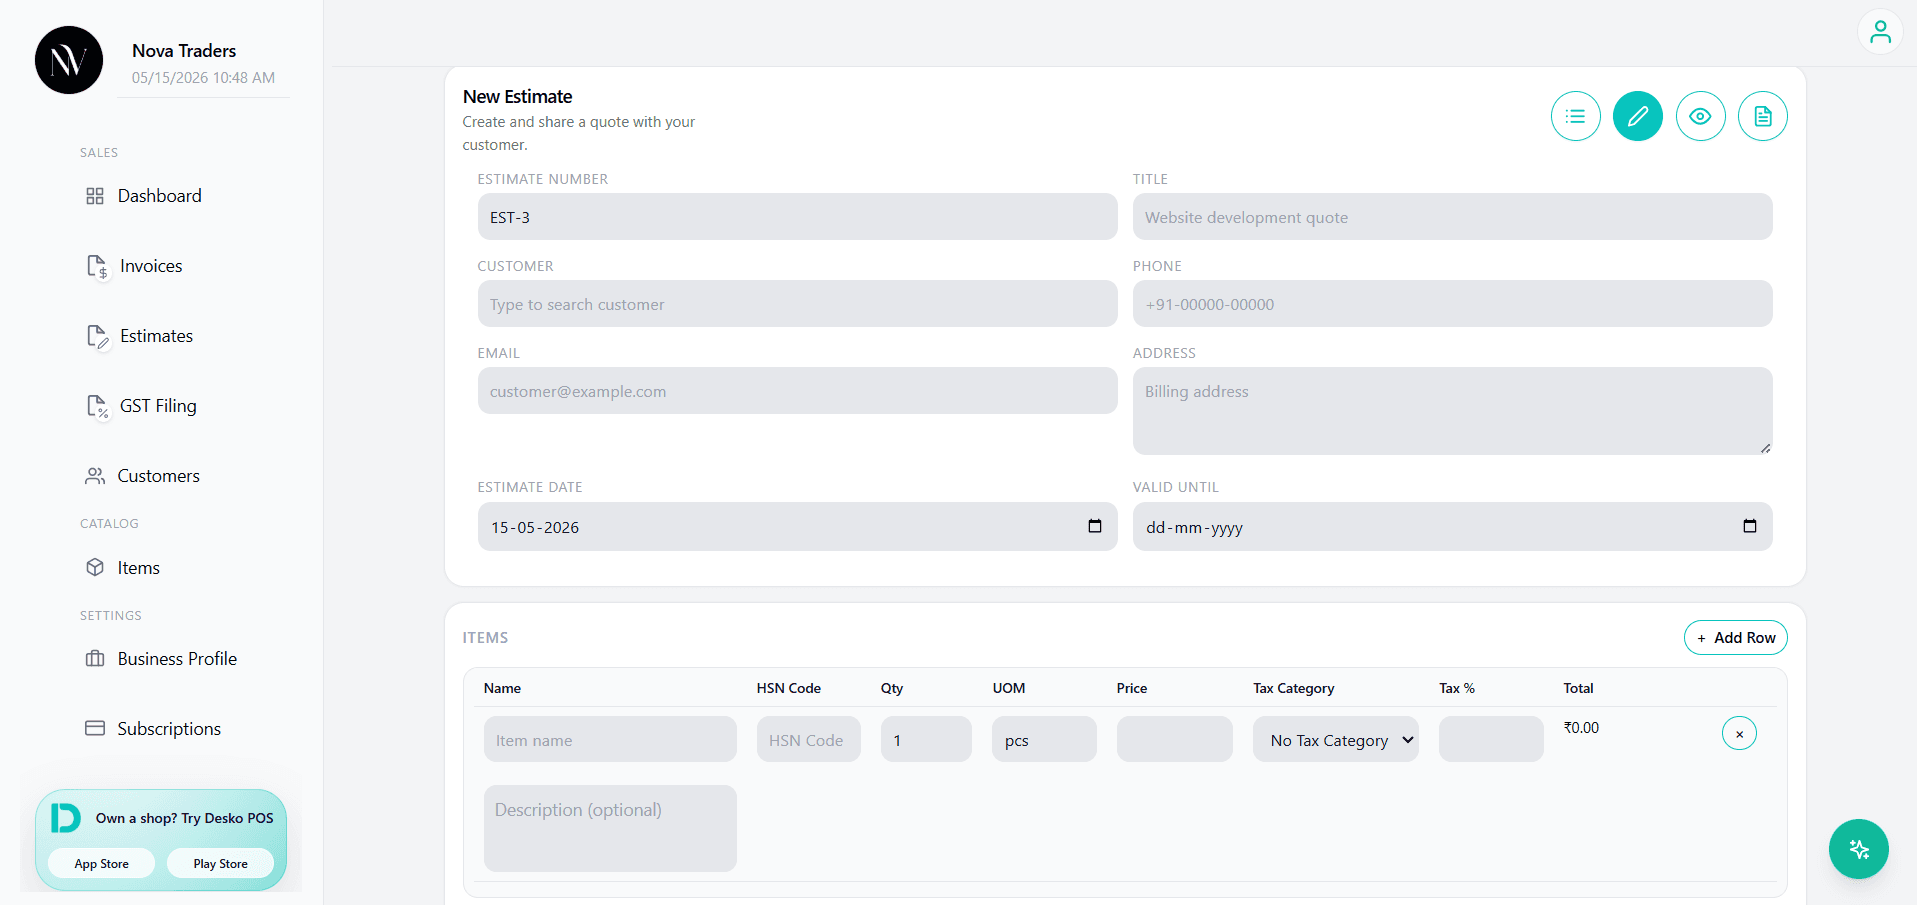The width and height of the screenshot is (1917, 905).
Task: Focus the UOM field showing pcs
Action: (x=1044, y=739)
